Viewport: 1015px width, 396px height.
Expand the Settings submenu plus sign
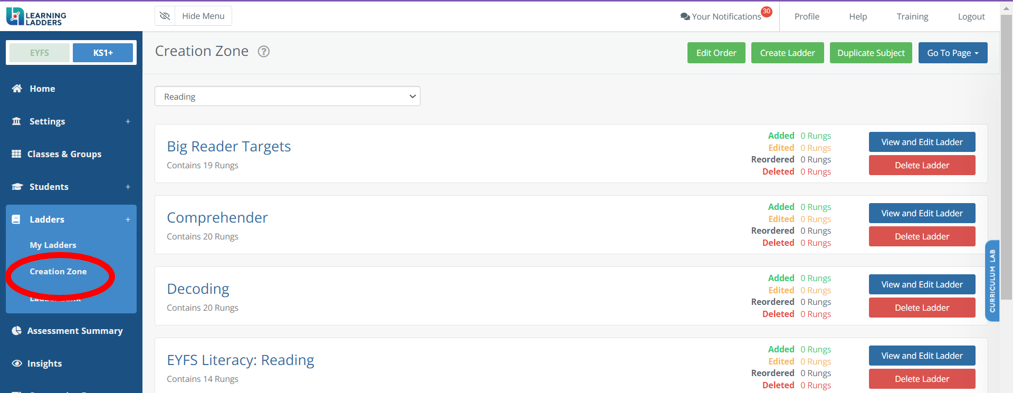point(128,122)
